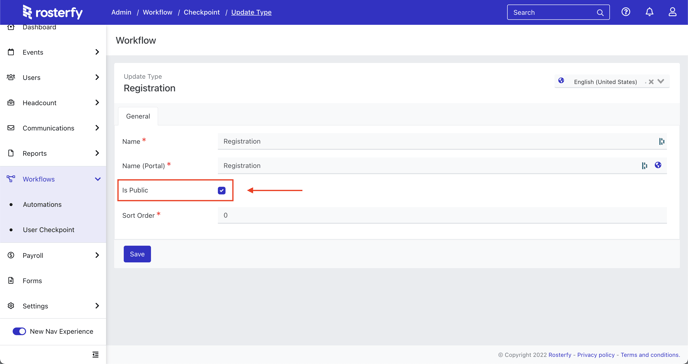
Task: Click merge-field icon in Name (Portal) field
Action: (644, 165)
